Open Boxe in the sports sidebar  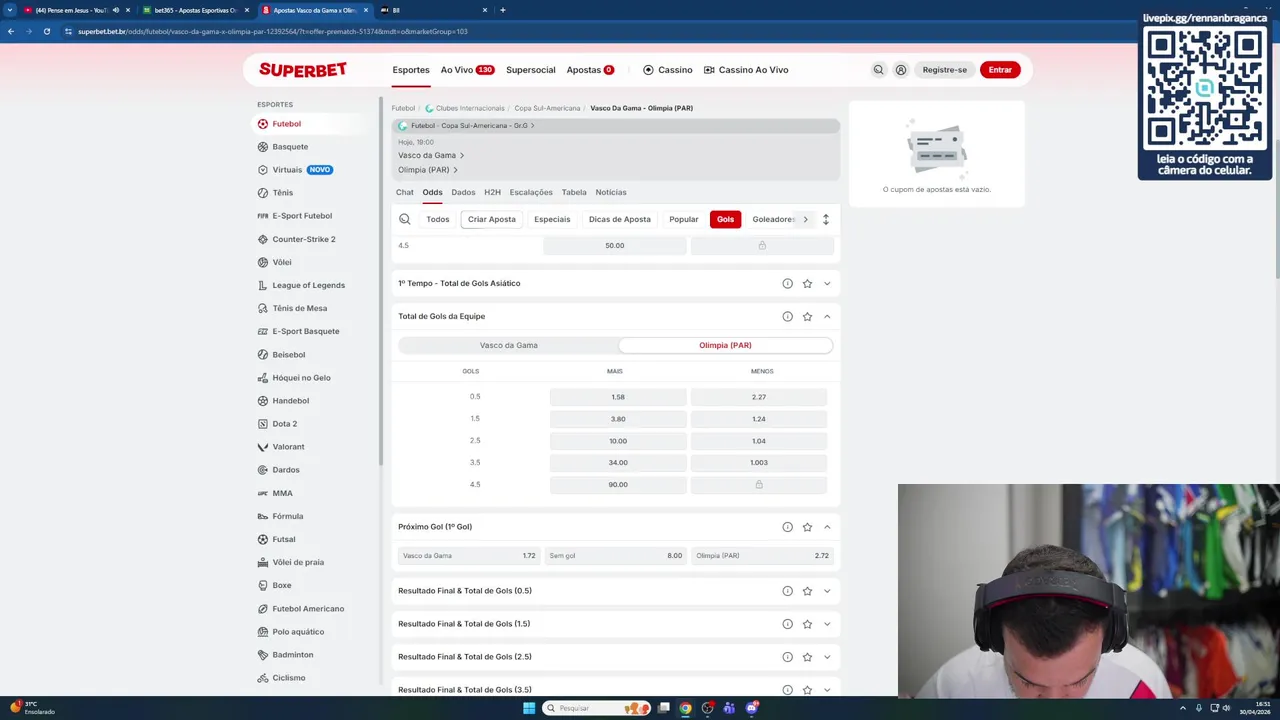click(x=282, y=585)
